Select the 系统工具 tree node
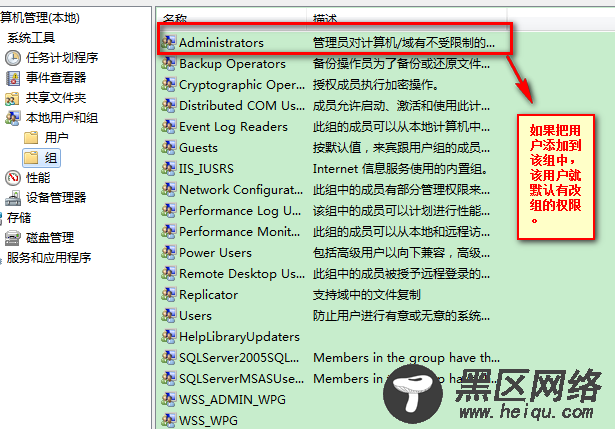The image size is (615, 429). [x=31, y=38]
